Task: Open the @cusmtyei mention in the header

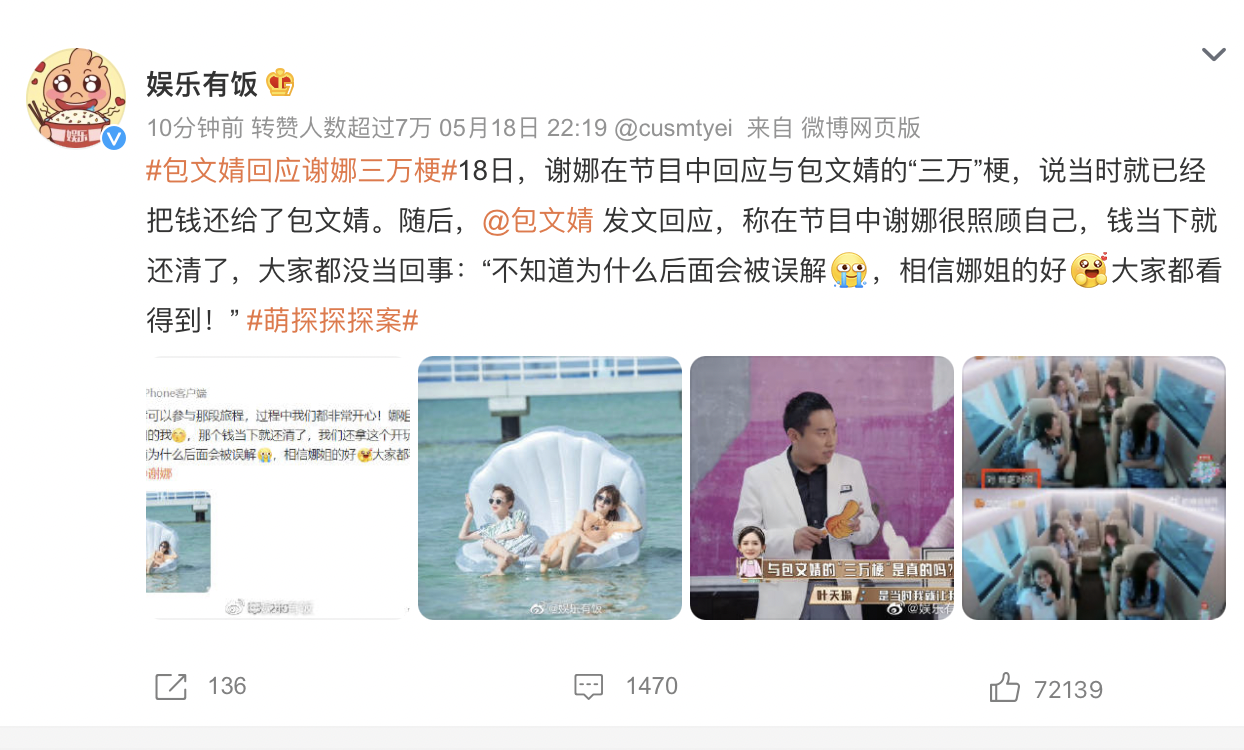Action: [673, 128]
